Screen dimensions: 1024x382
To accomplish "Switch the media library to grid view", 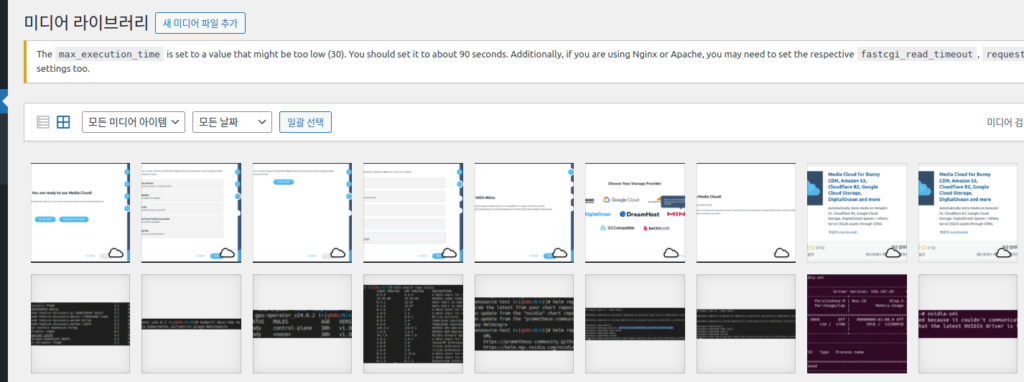I will [x=63, y=122].
